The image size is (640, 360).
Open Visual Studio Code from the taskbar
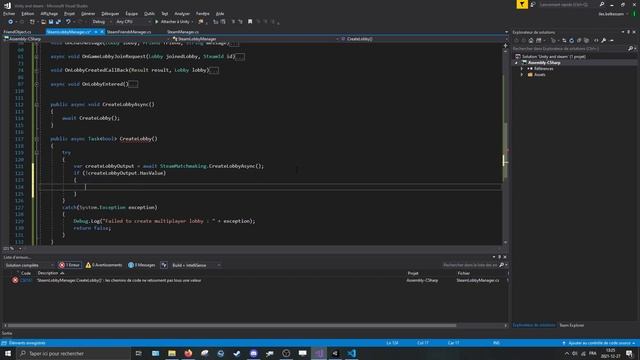(351, 353)
